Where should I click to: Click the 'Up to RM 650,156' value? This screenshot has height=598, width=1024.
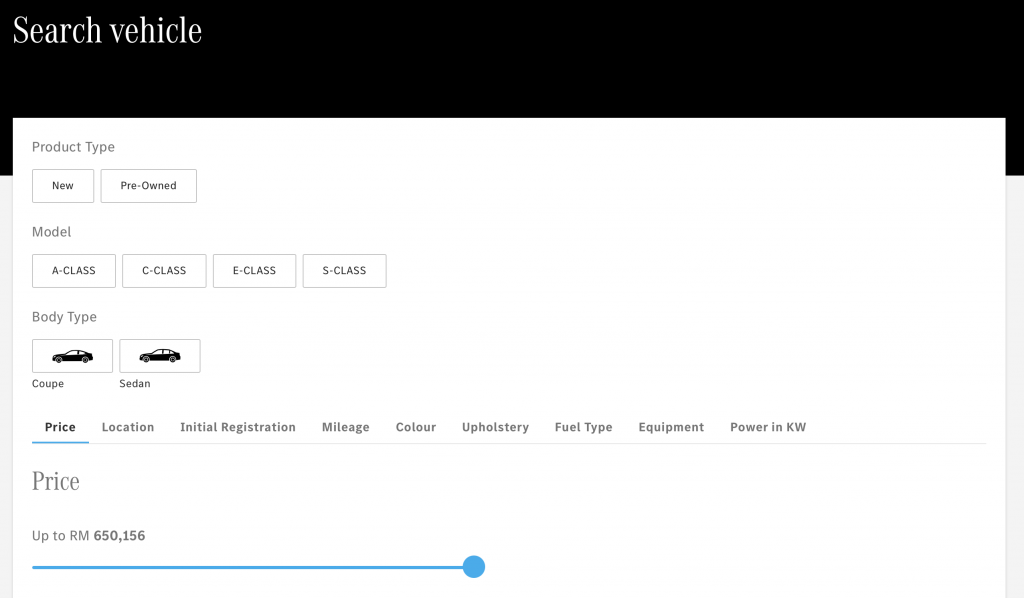coord(89,536)
